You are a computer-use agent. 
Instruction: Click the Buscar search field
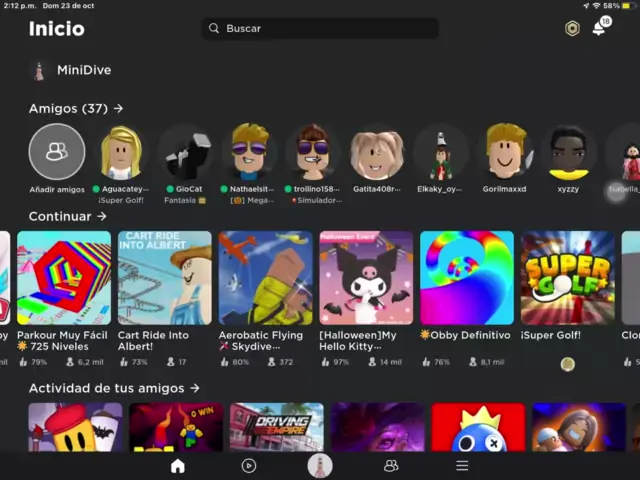point(320,28)
